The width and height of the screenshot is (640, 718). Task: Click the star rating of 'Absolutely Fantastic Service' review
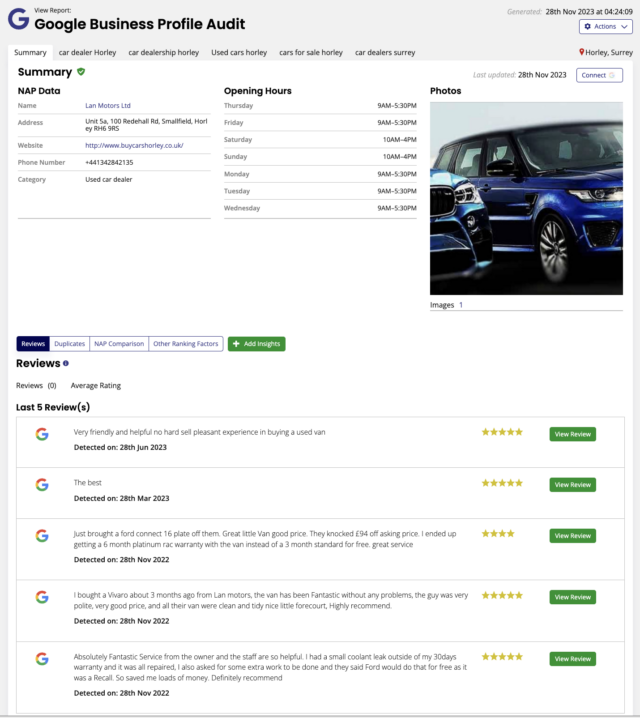[502, 657]
